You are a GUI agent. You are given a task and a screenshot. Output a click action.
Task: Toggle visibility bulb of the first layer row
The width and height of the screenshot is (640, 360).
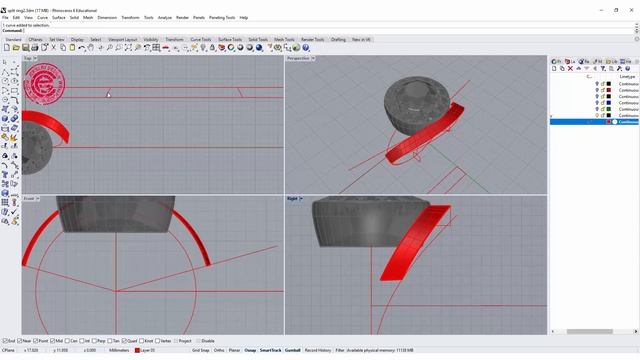click(597, 84)
